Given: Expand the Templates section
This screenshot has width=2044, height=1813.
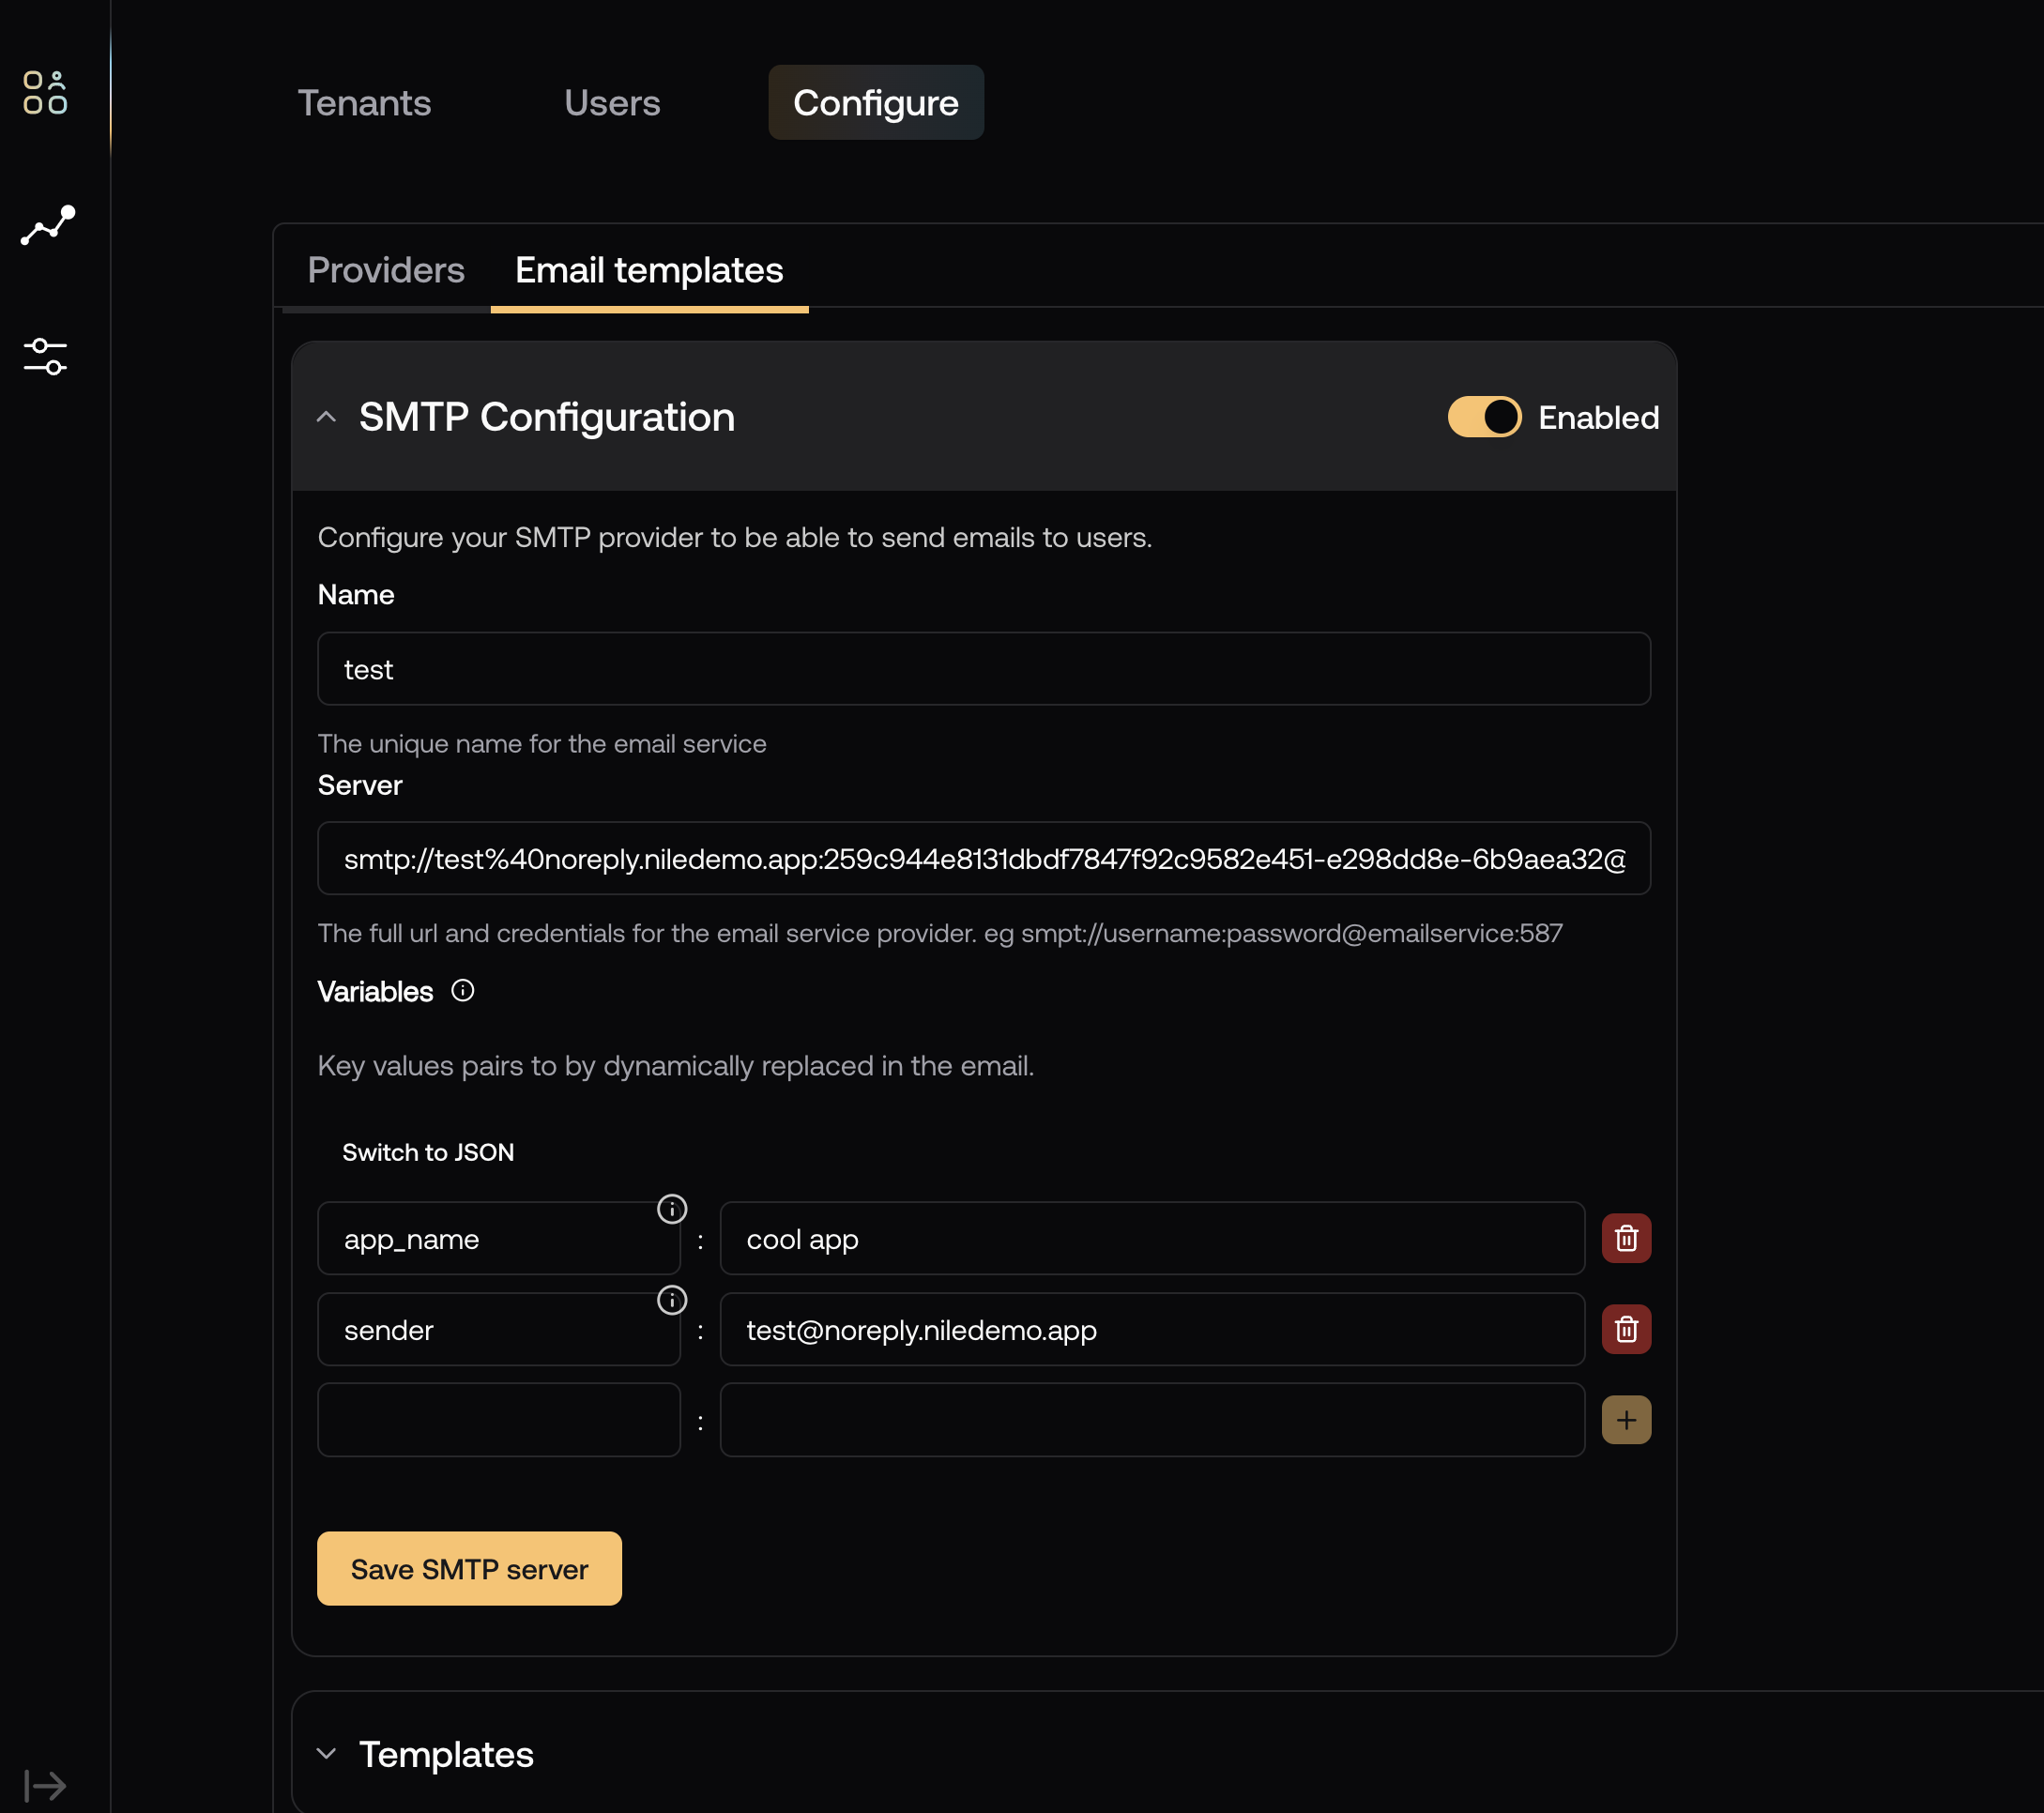Looking at the screenshot, I should click(326, 1753).
